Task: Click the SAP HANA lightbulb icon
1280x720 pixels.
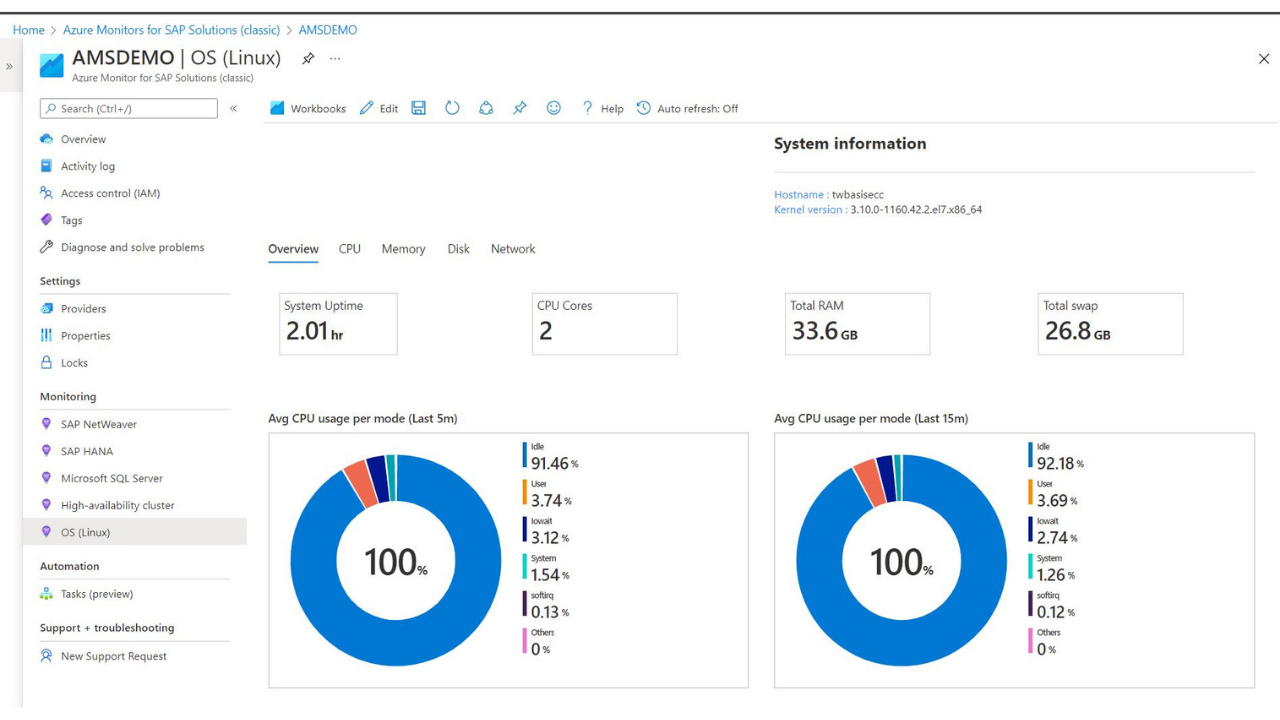Action: point(46,451)
